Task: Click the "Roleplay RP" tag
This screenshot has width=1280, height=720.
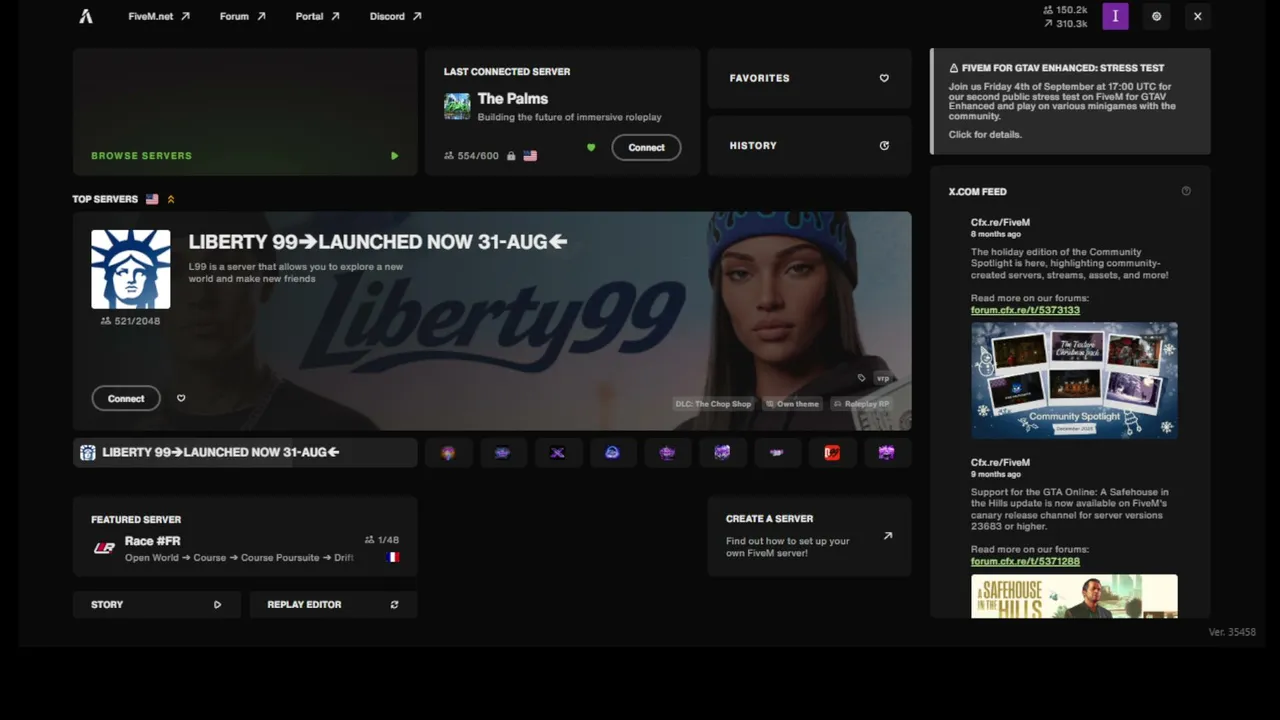Action: pos(861,404)
